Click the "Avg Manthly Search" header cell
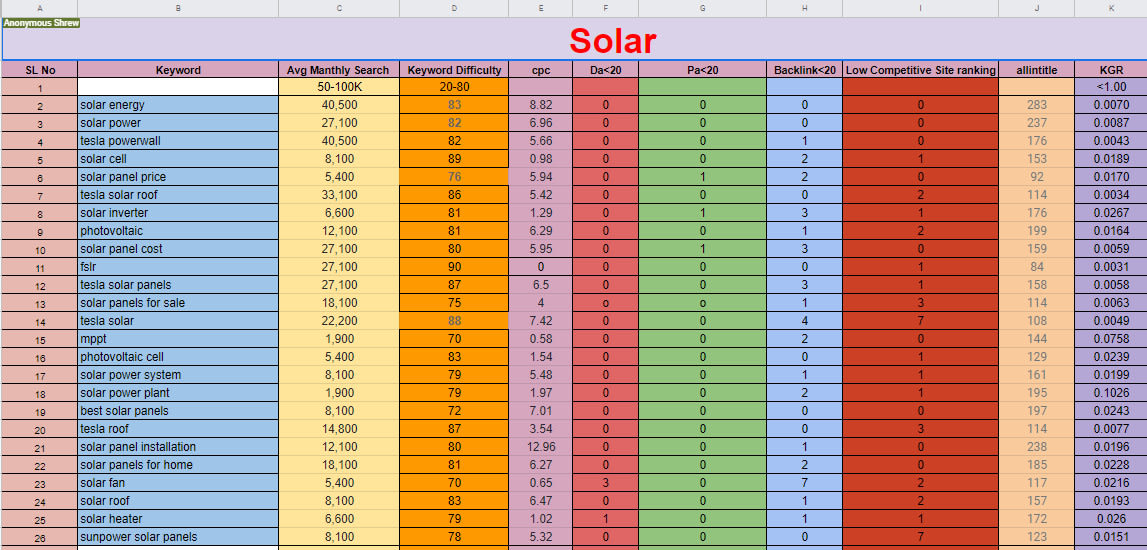The image size is (1147, 550). click(x=338, y=70)
